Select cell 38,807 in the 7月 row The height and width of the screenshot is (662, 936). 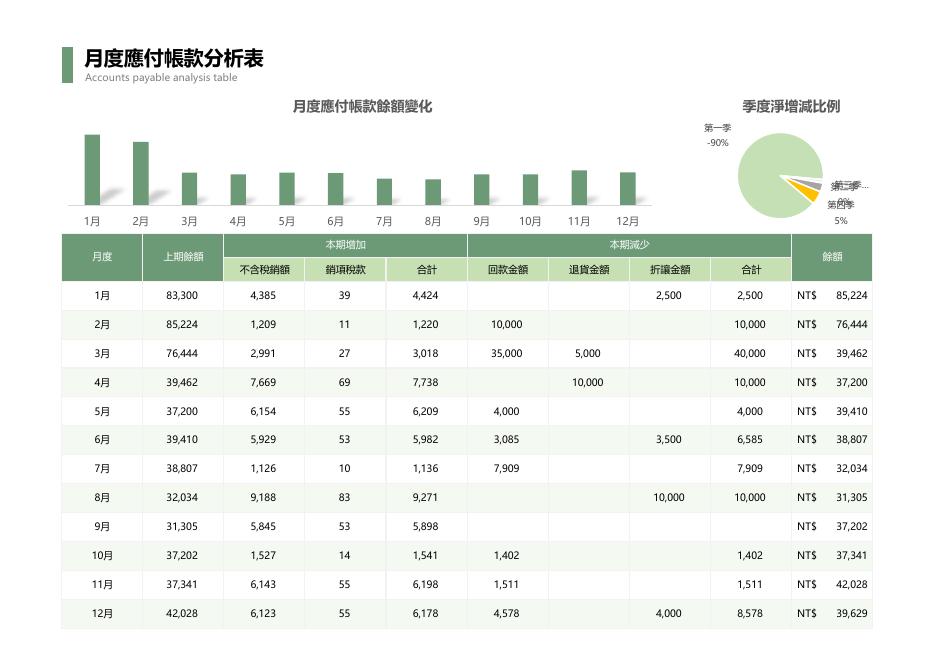point(182,469)
